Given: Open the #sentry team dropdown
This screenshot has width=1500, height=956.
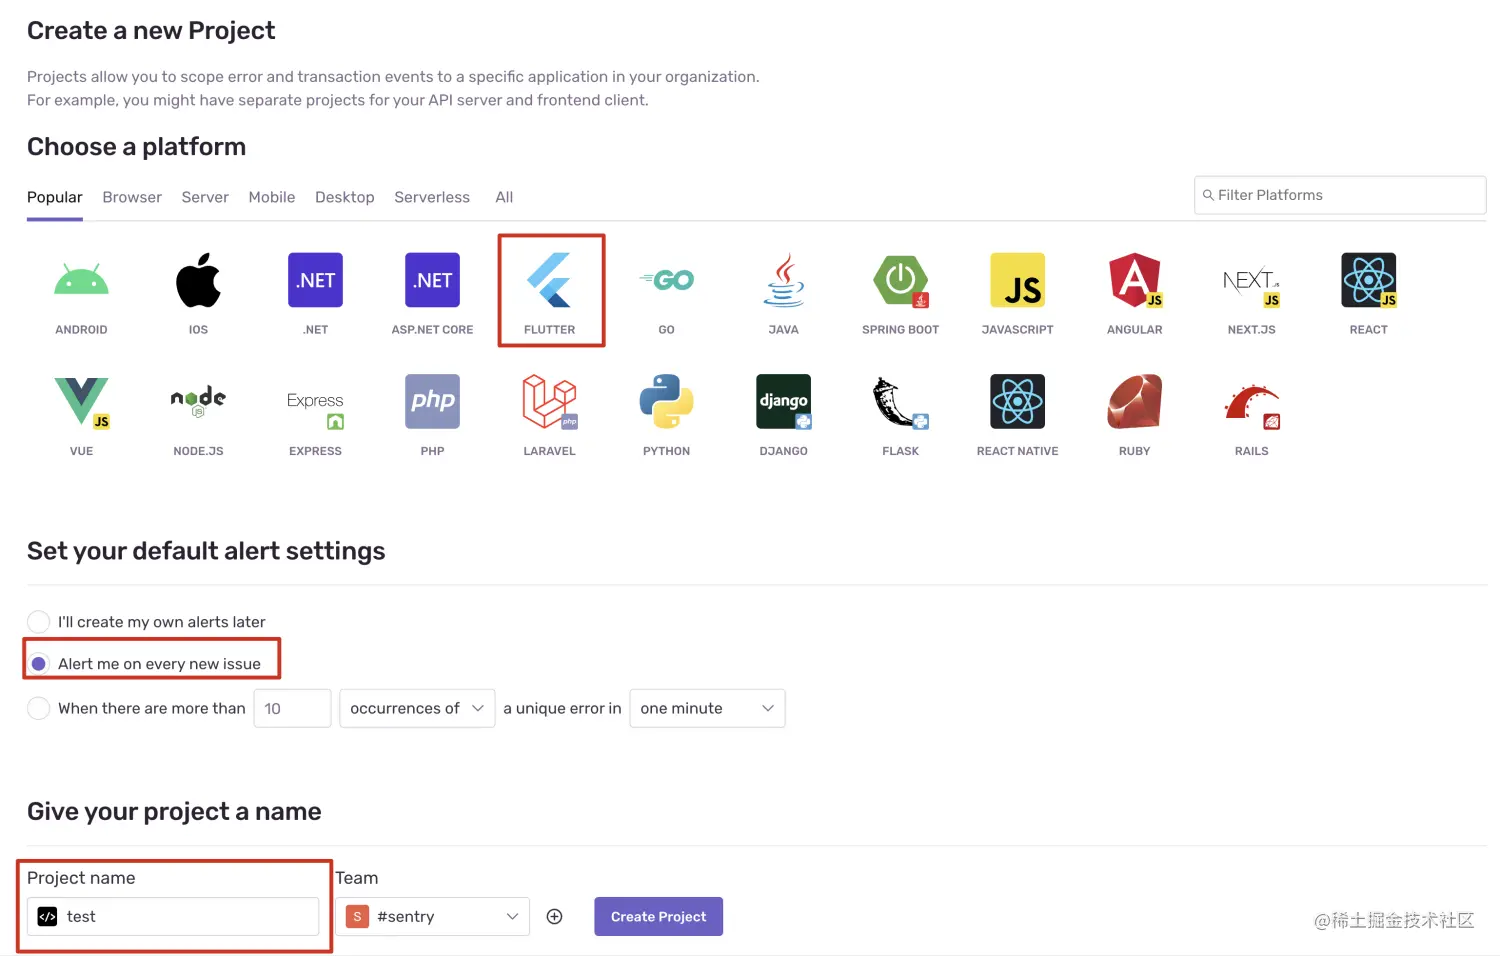Looking at the screenshot, I should pyautogui.click(x=432, y=917).
